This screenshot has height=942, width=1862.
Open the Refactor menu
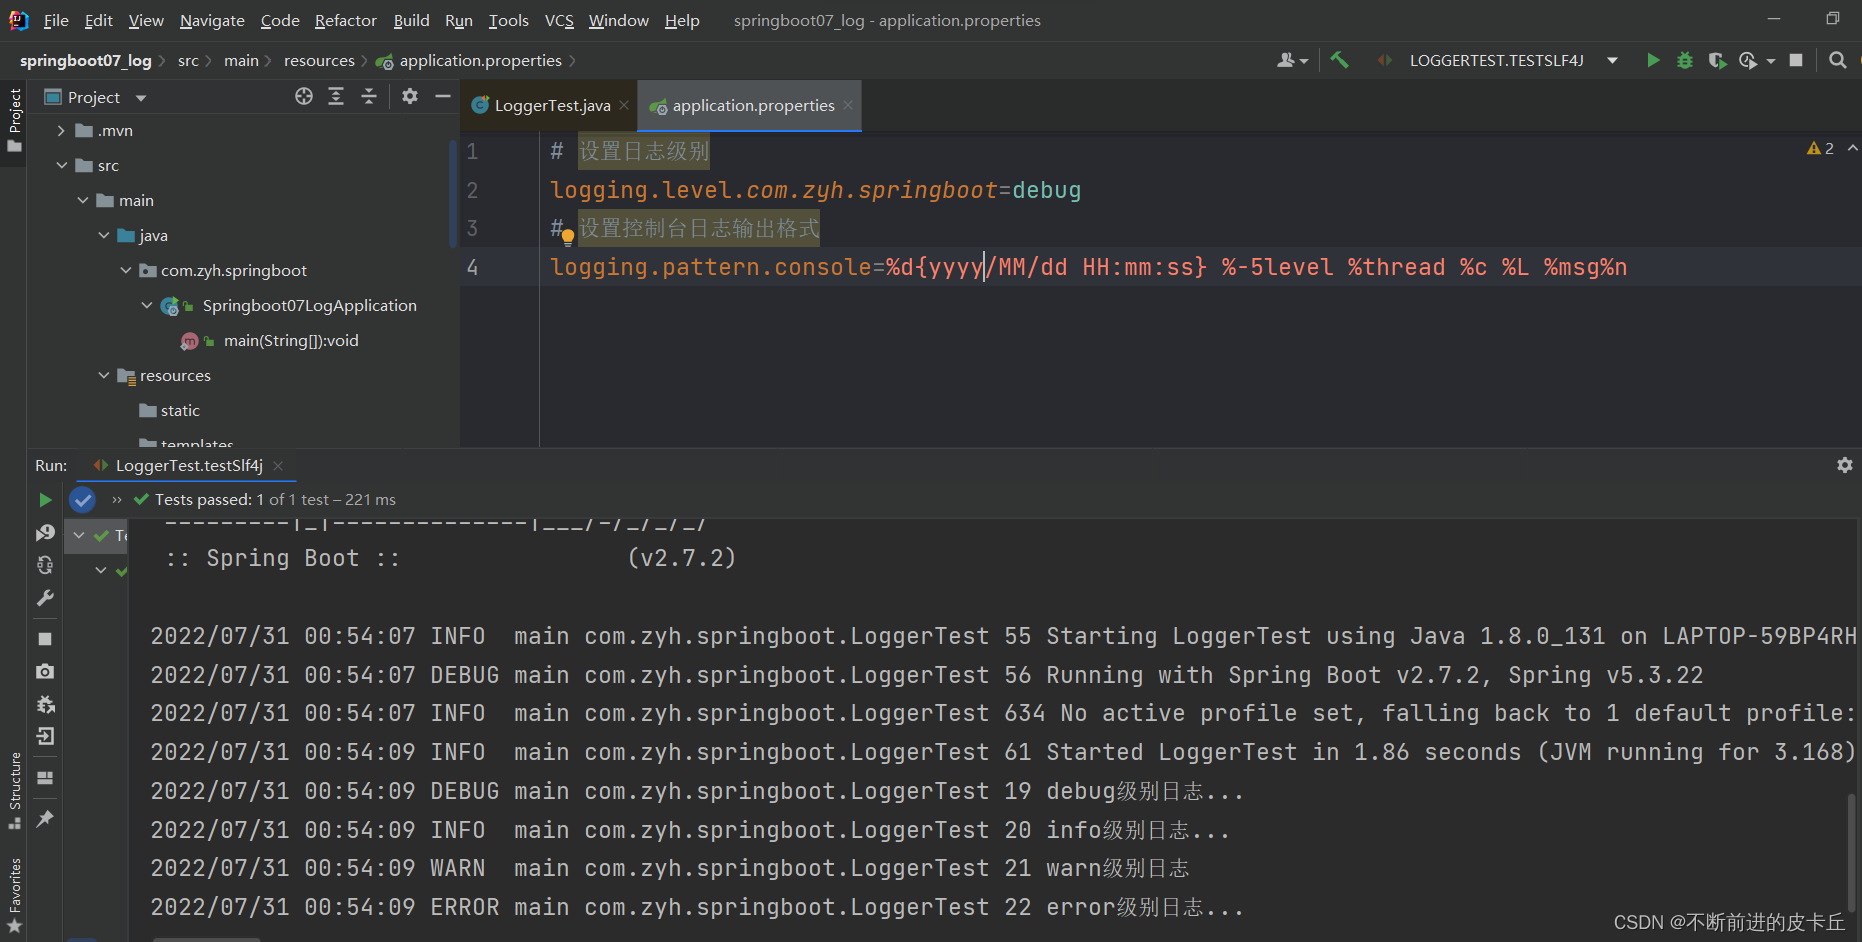tap(345, 20)
